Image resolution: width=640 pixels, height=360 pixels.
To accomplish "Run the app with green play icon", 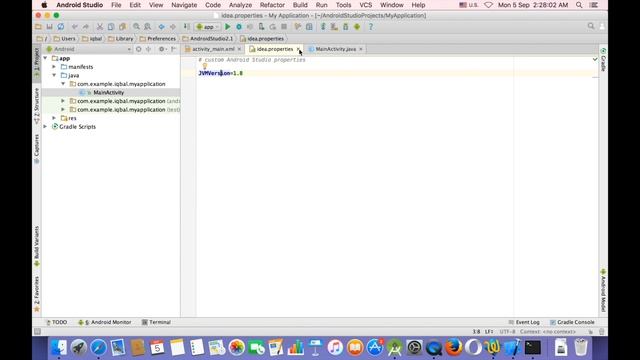I will point(228,27).
